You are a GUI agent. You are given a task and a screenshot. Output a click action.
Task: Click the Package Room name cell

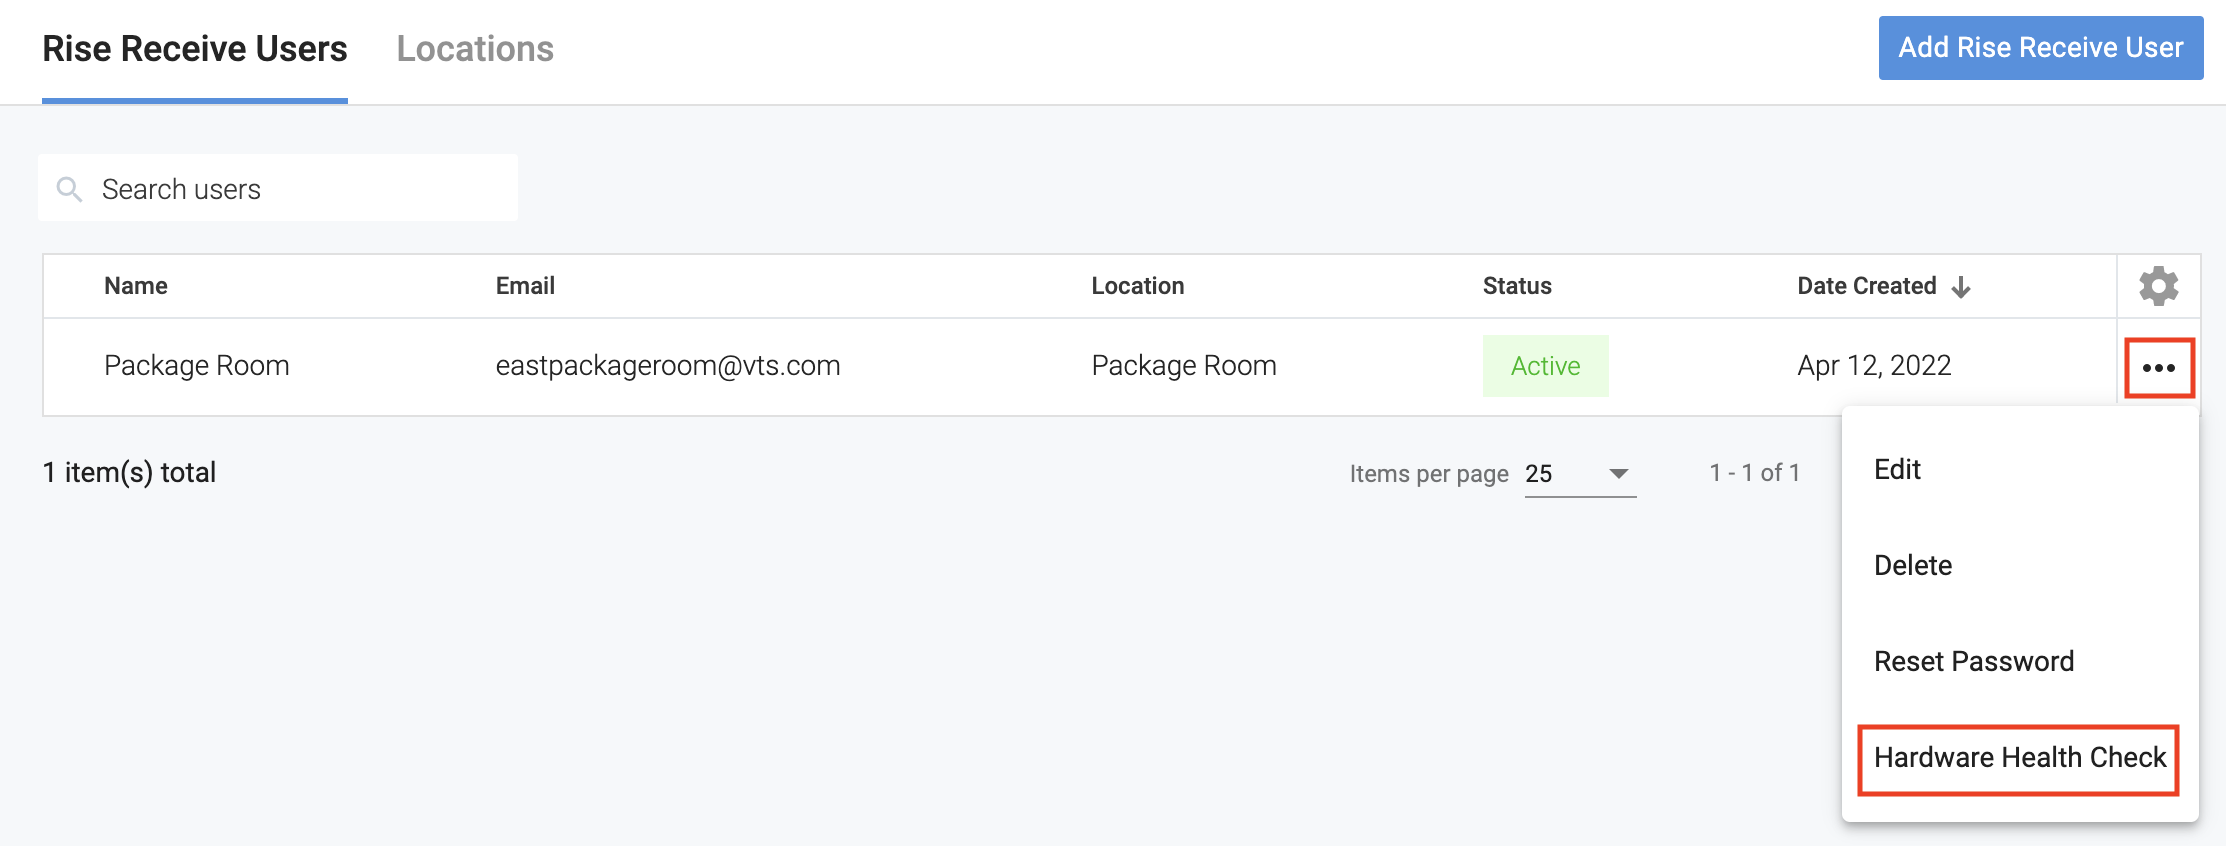tap(197, 366)
